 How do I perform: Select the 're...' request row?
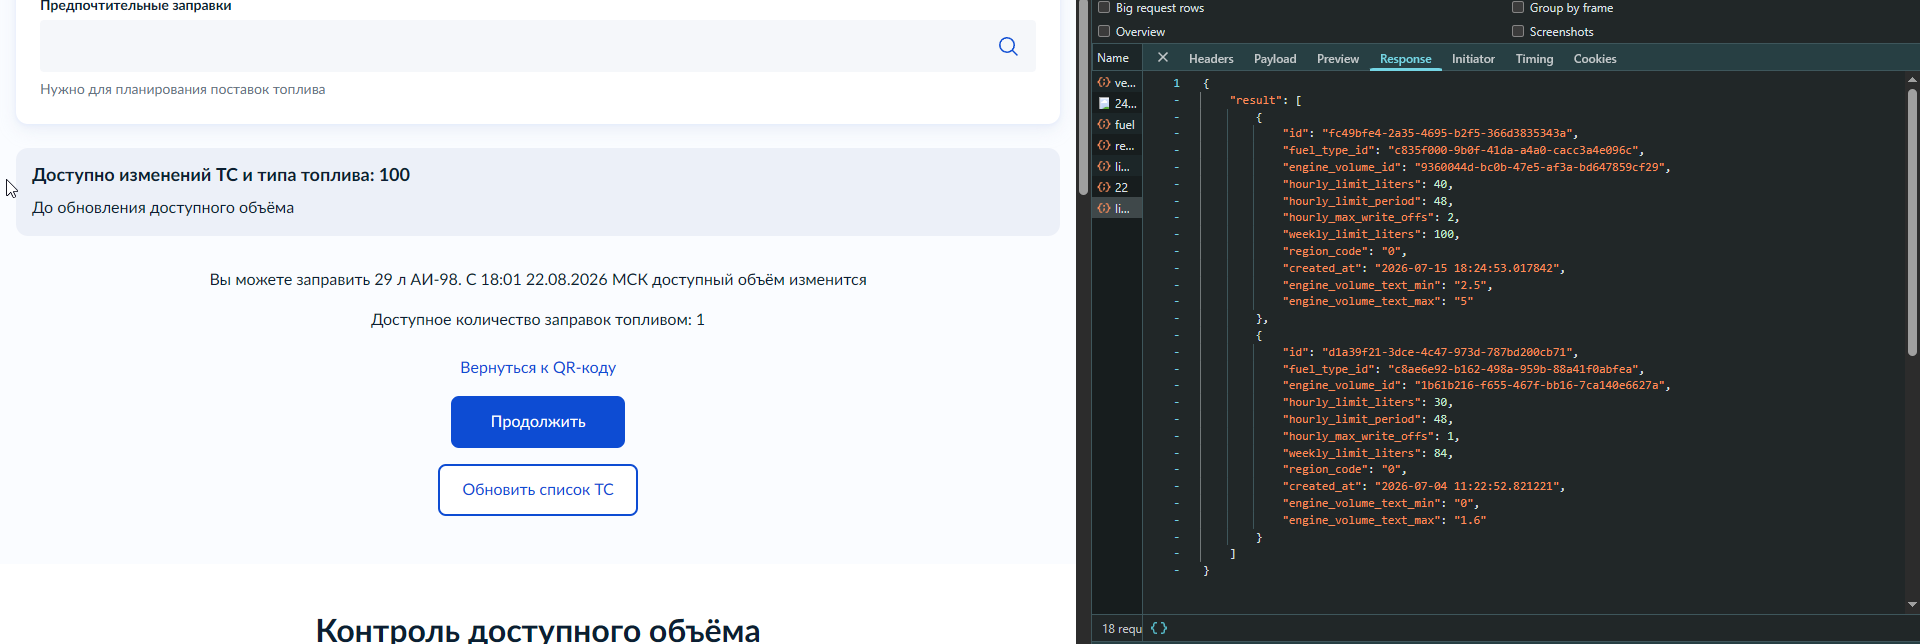click(x=1117, y=146)
